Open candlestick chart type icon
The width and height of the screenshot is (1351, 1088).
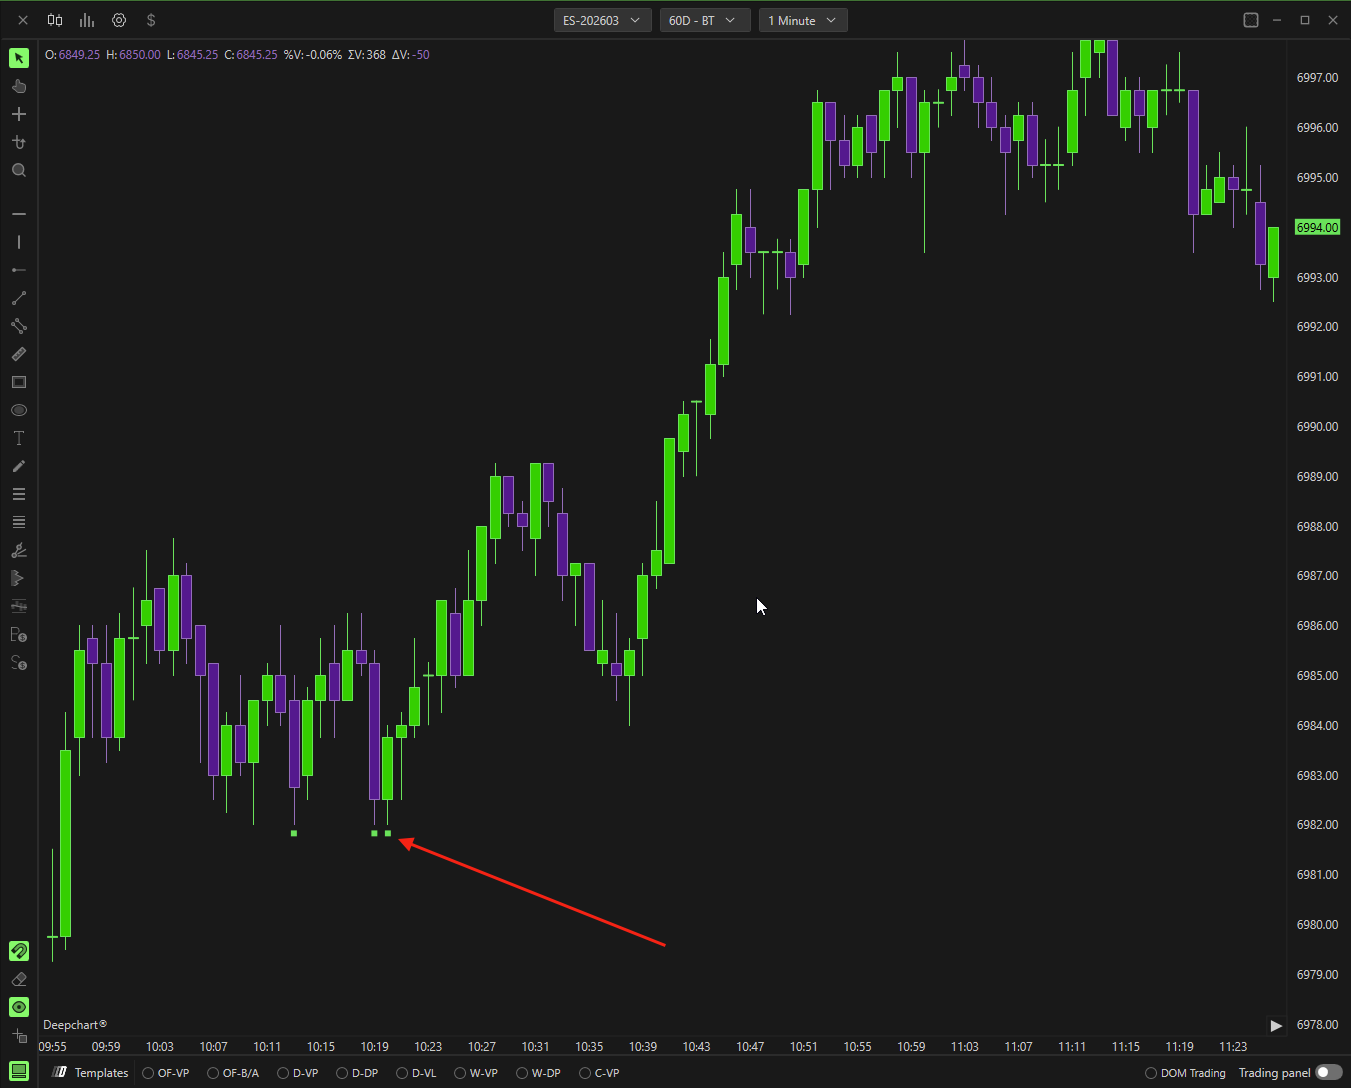pyautogui.click(x=55, y=20)
